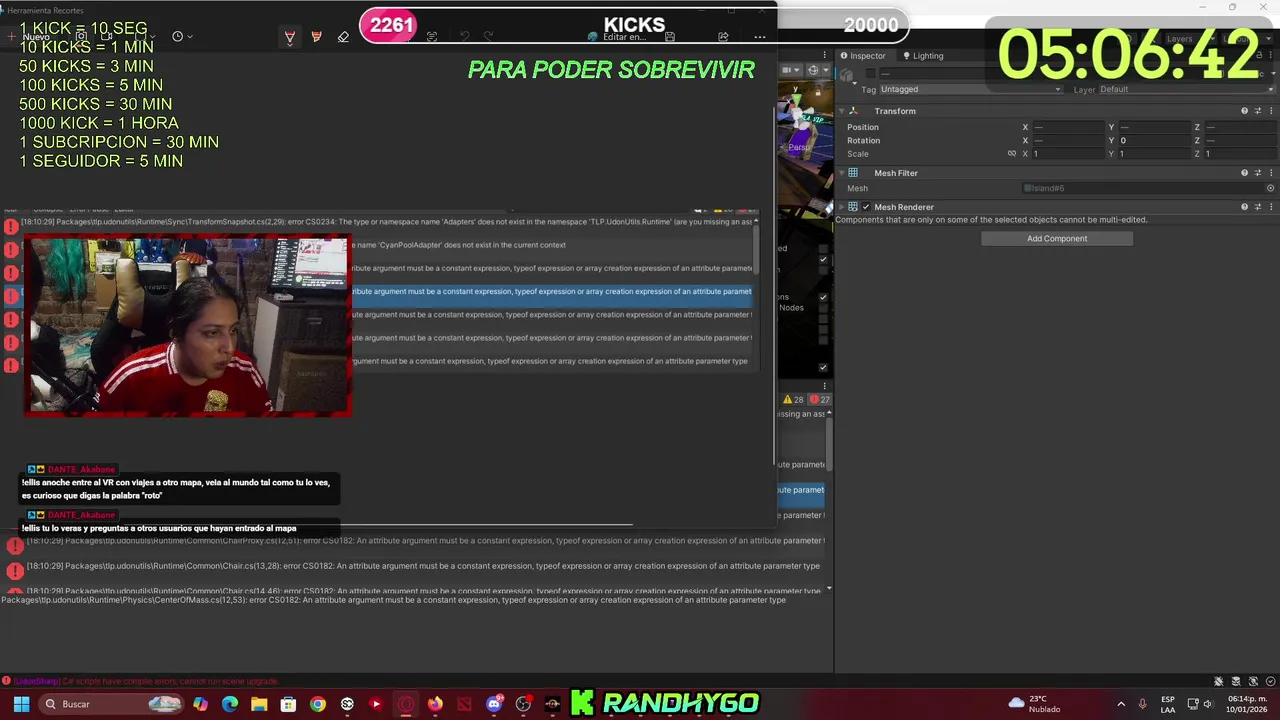Toggle the constrained proportions link on Scale

1012,154
